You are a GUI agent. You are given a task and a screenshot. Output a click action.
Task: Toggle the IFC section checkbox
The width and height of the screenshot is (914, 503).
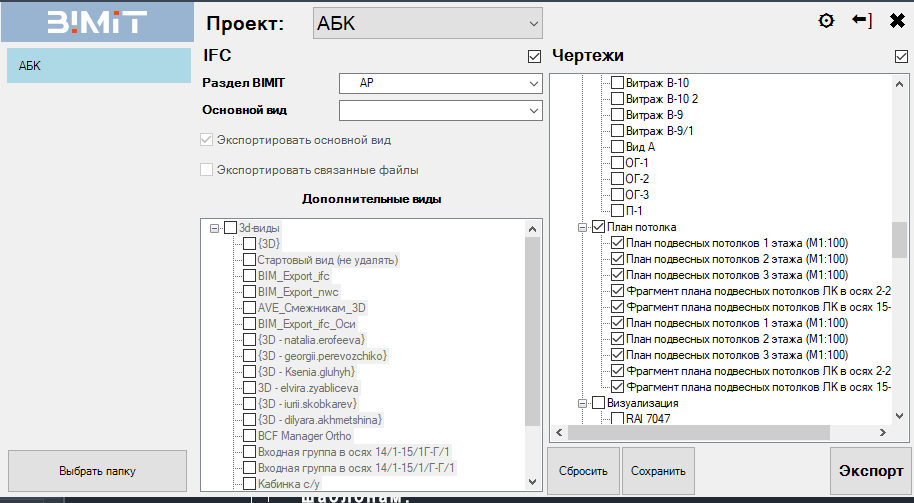tap(534, 56)
